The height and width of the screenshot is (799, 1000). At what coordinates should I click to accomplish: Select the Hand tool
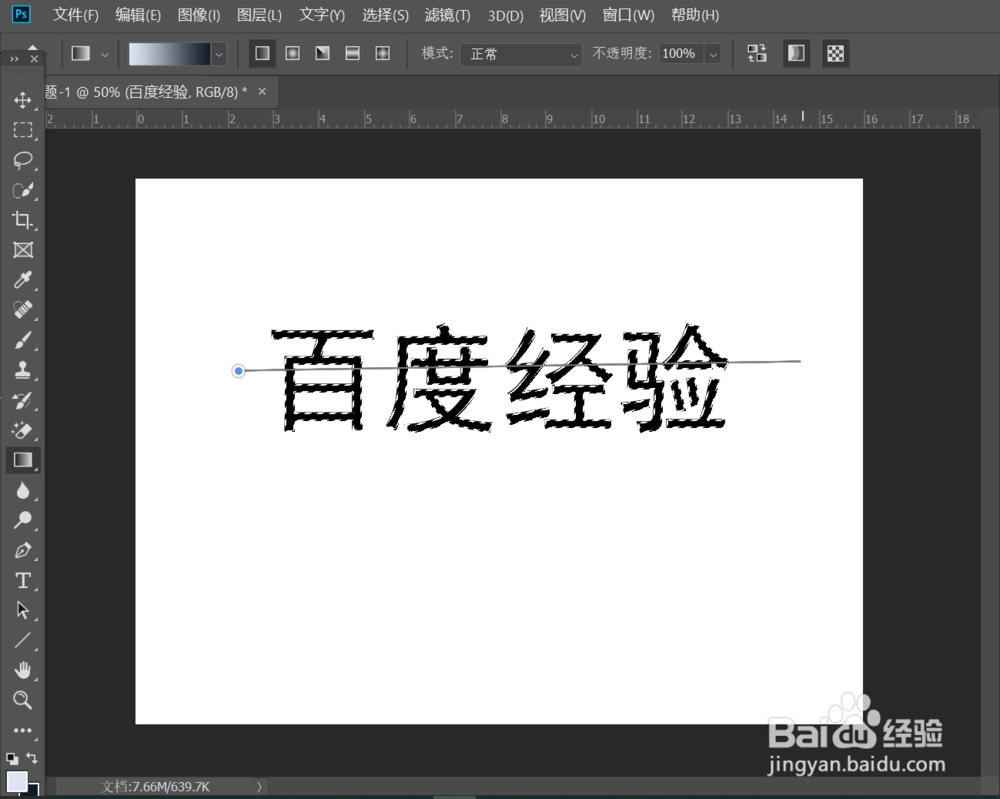tap(23, 670)
